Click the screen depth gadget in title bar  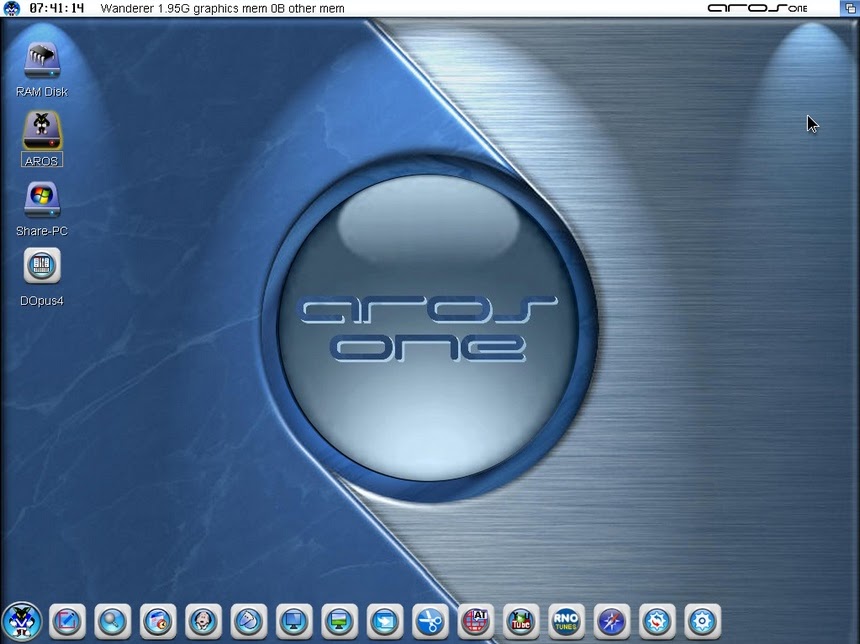click(849, 8)
